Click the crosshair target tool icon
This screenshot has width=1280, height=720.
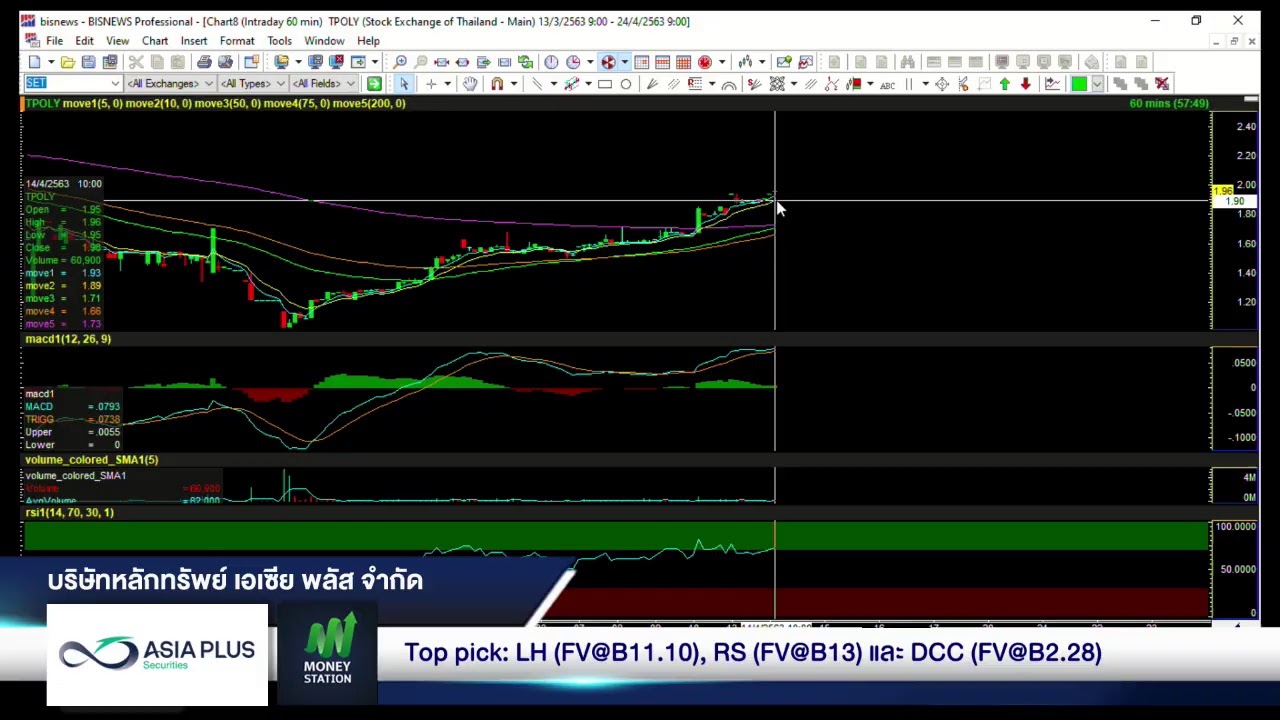point(942,84)
